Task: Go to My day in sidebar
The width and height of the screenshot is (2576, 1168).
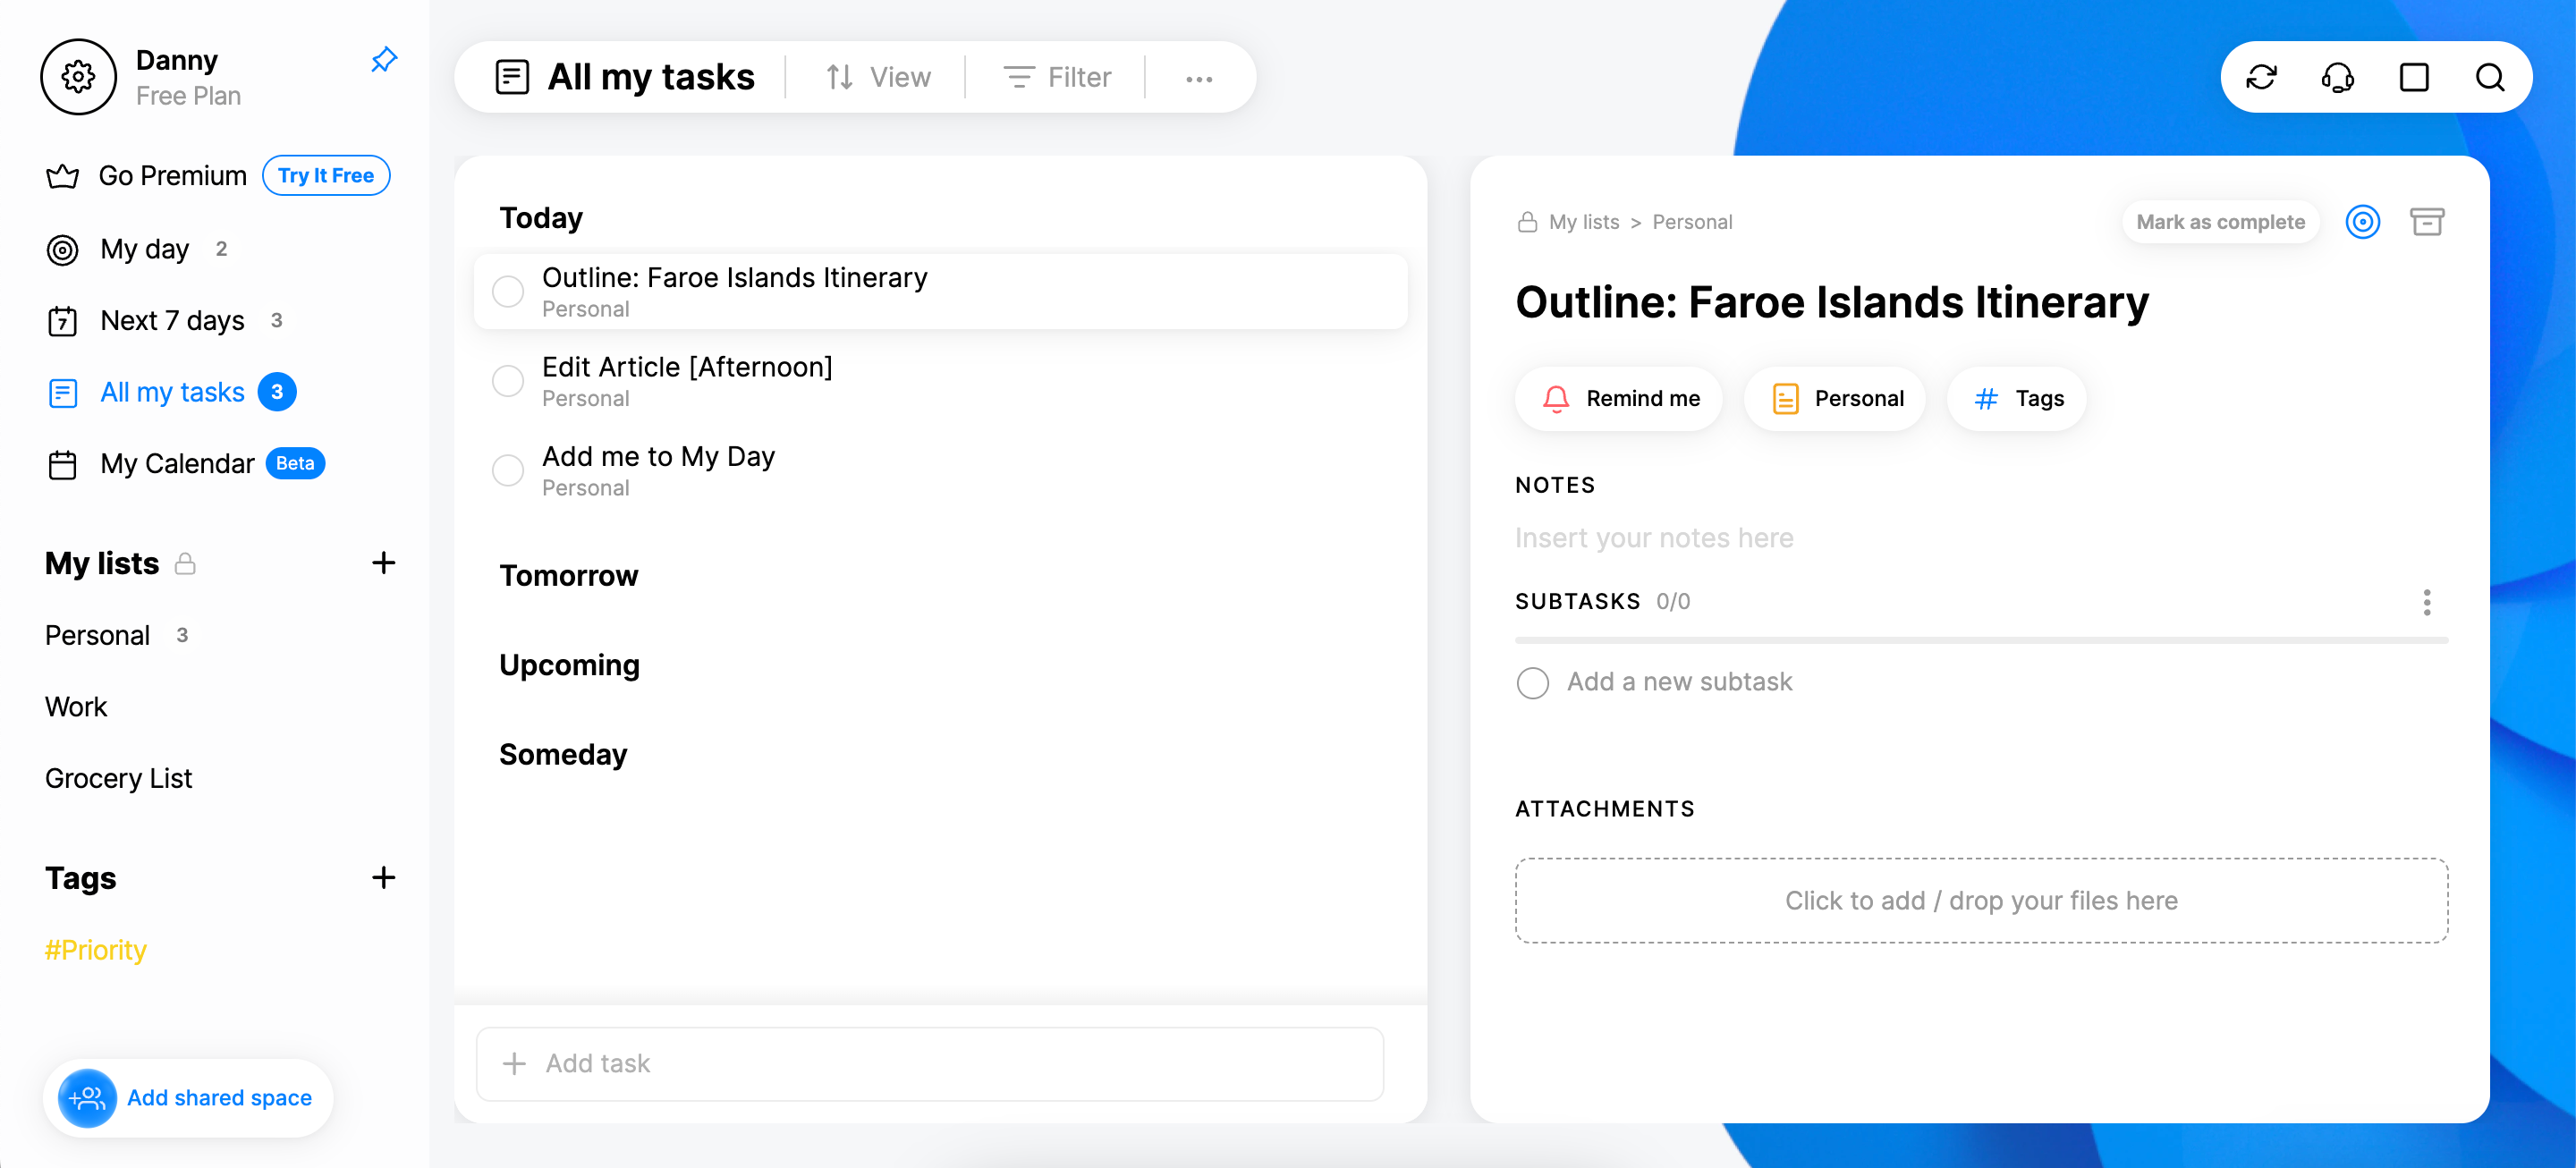Action: [x=144, y=249]
